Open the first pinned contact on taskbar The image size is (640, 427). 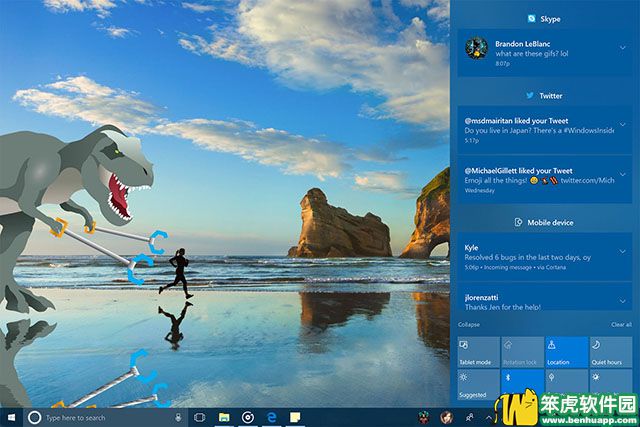pyautogui.click(x=424, y=417)
